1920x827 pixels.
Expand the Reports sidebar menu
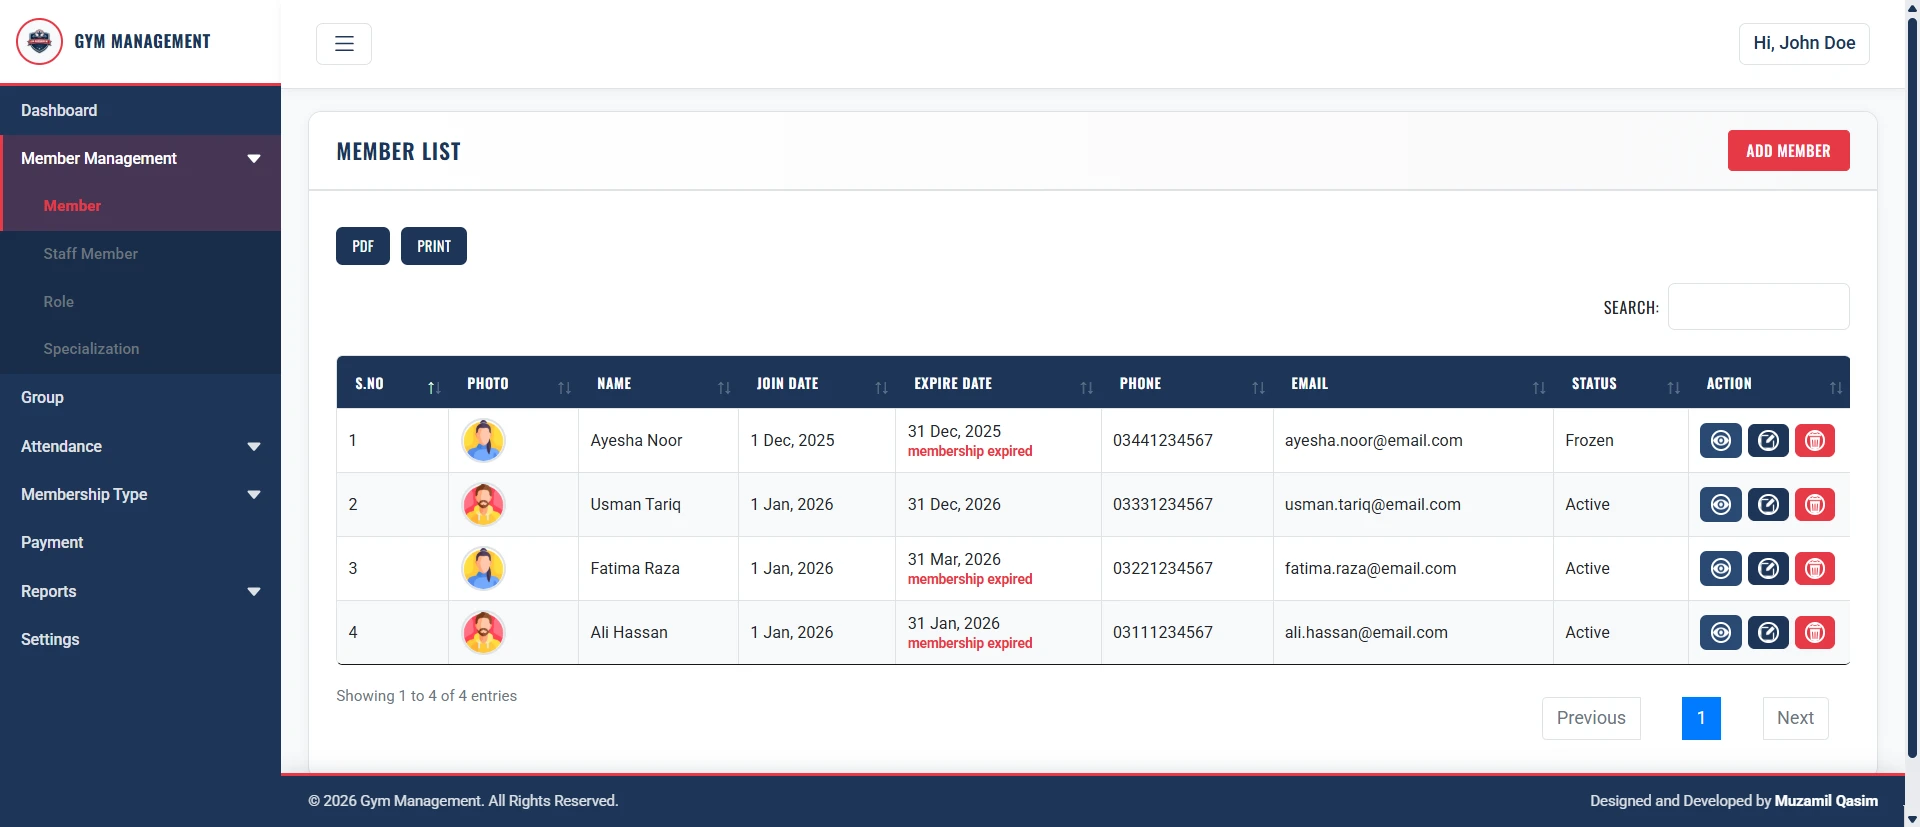point(140,591)
